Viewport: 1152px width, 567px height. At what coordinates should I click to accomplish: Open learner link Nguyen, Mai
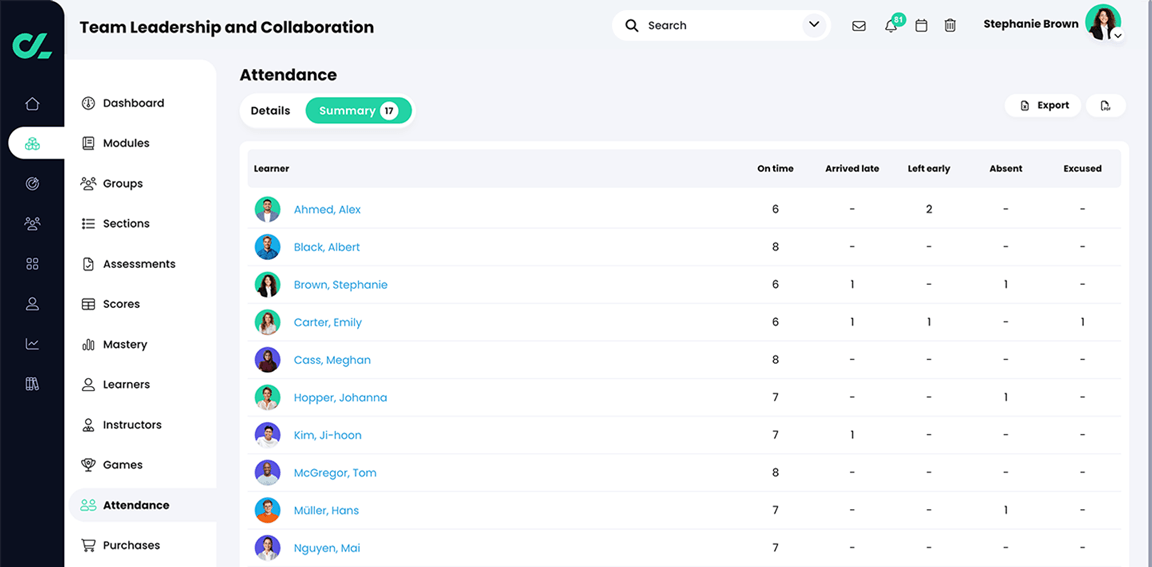[327, 548]
